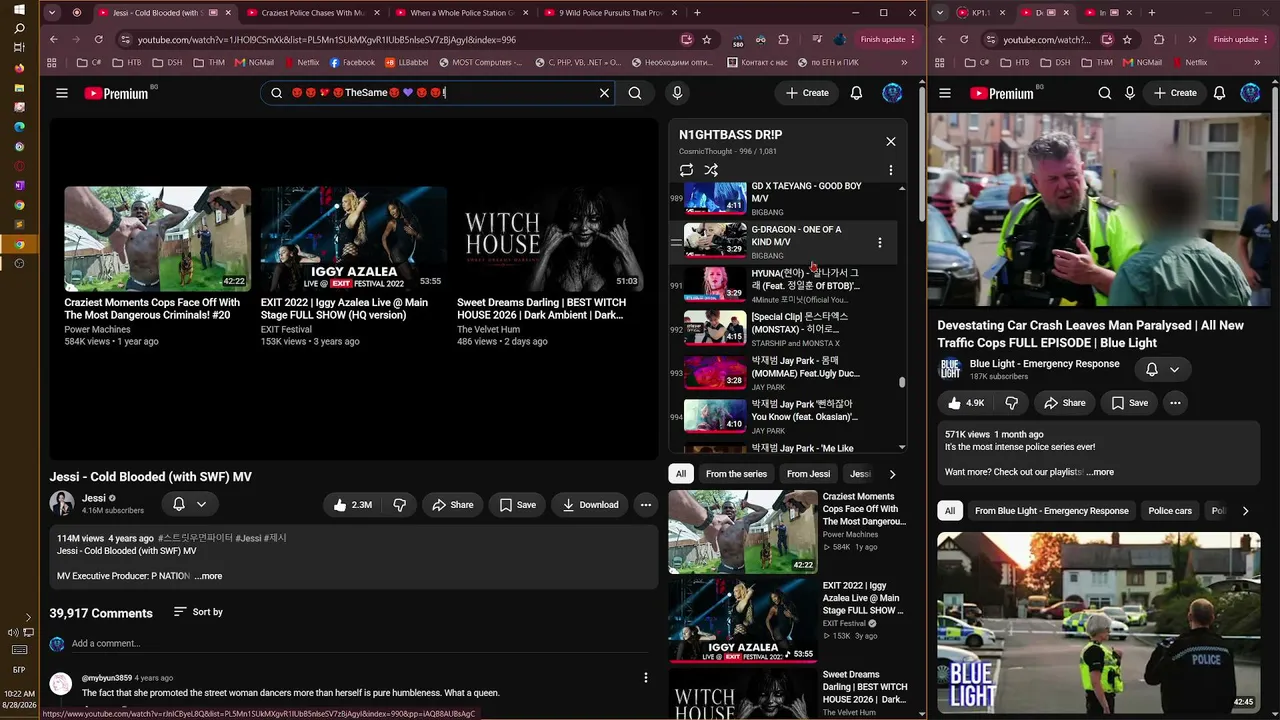
Task: Clear the search box text
Action: [x=604, y=93]
